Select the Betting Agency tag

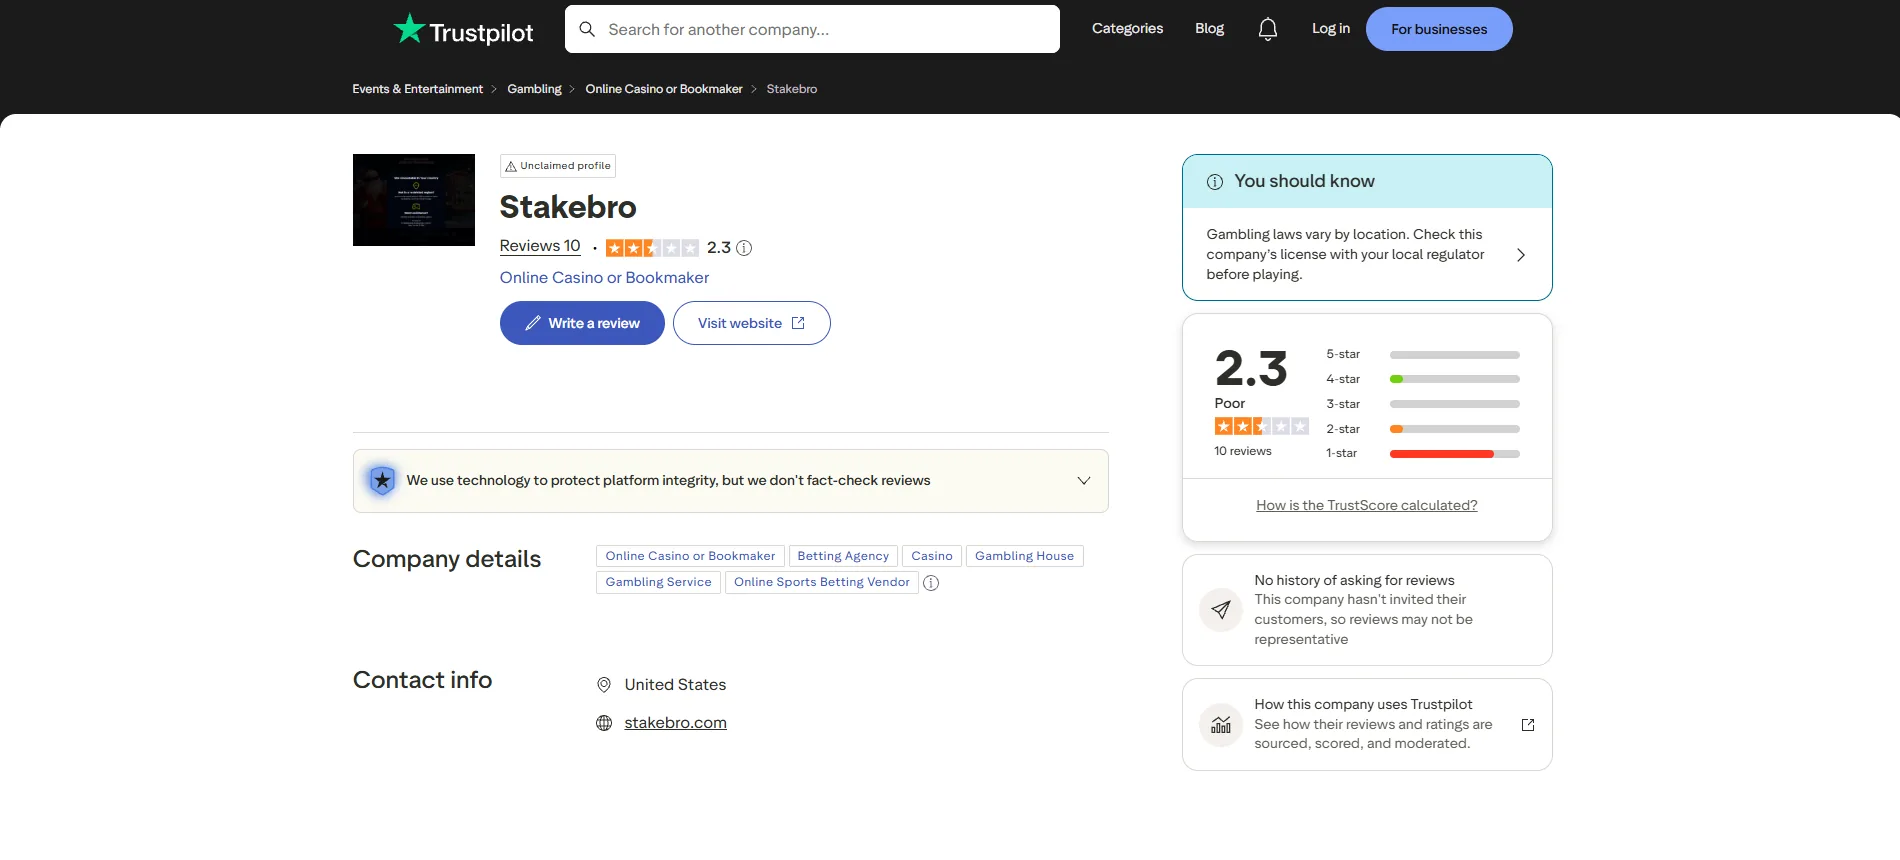pos(843,556)
